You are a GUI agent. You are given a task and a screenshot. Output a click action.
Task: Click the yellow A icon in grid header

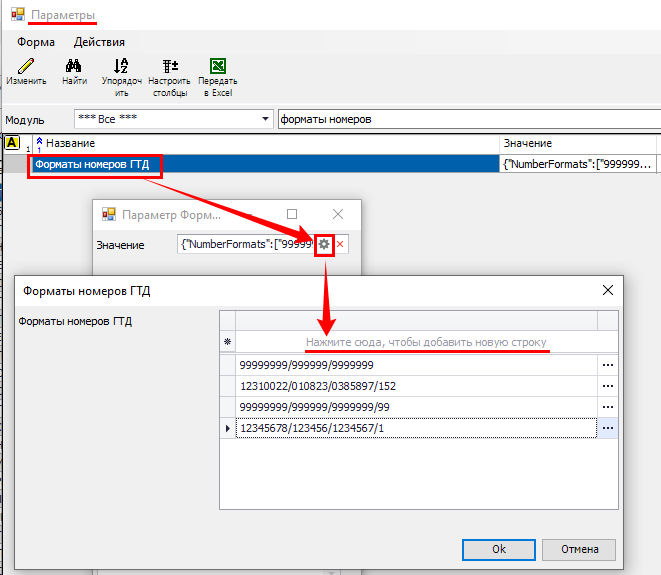12,144
